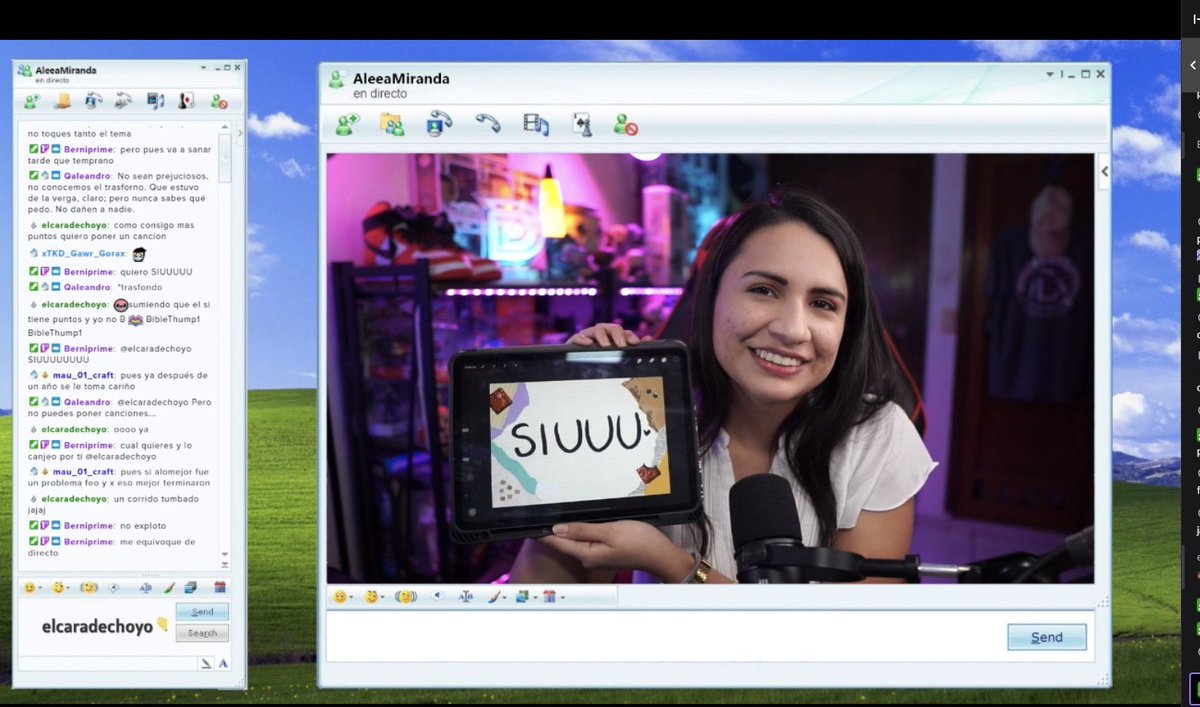Open options dropdown arrow in chat title bar
1200x707 pixels.
pos(204,68)
